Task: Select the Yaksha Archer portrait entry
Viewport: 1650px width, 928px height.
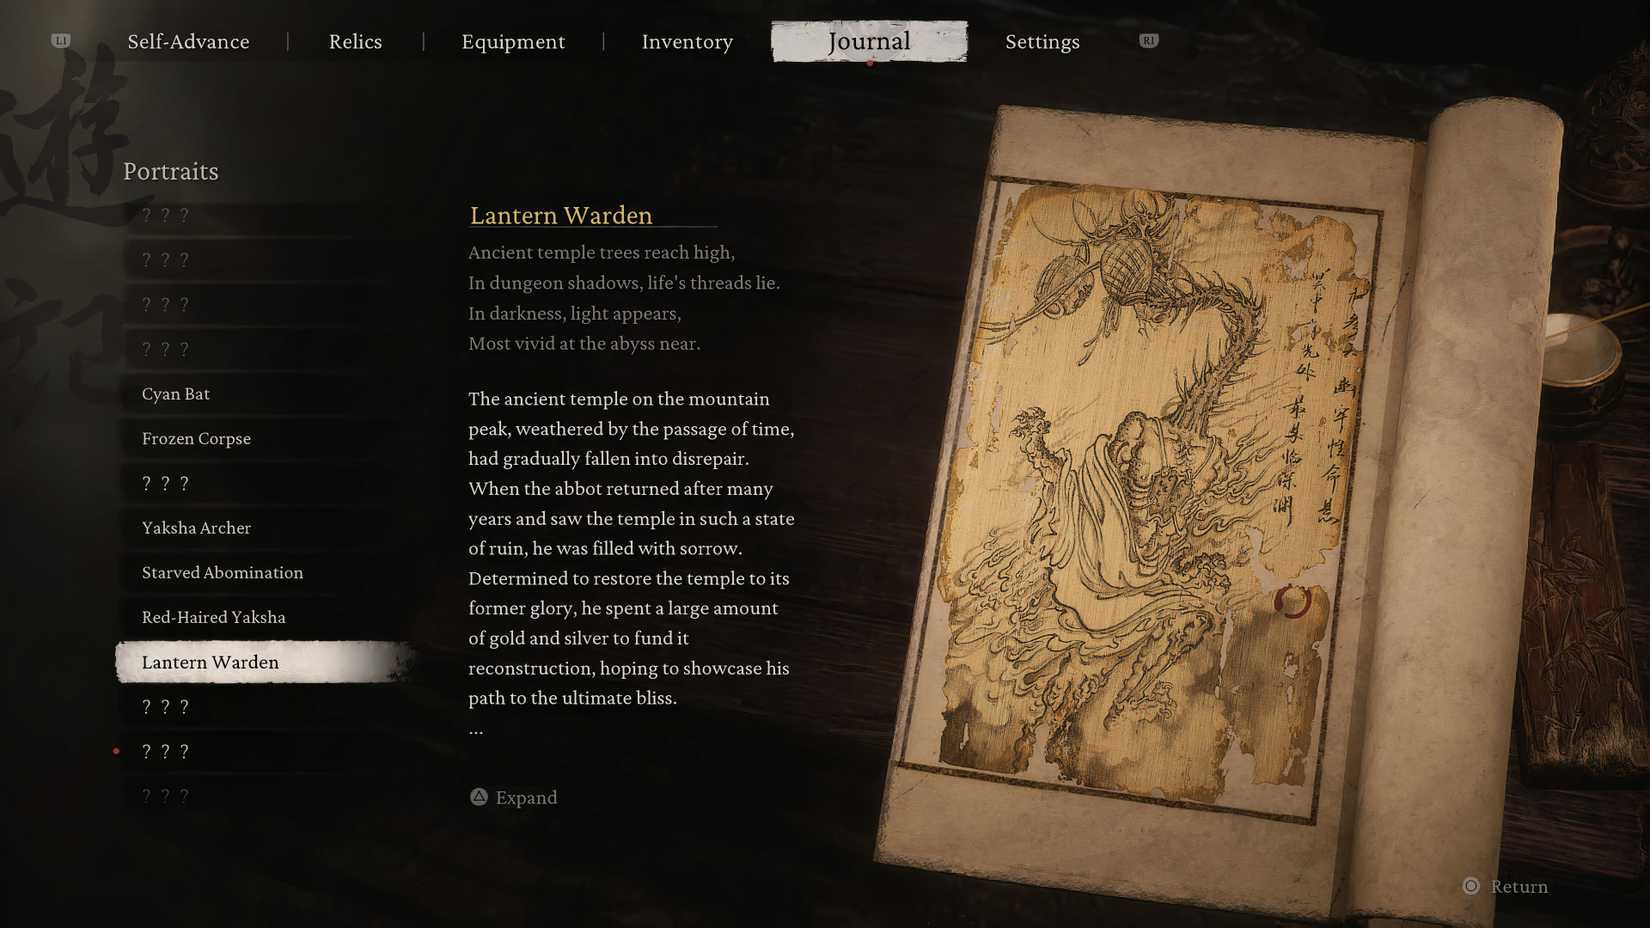Action: 196,527
